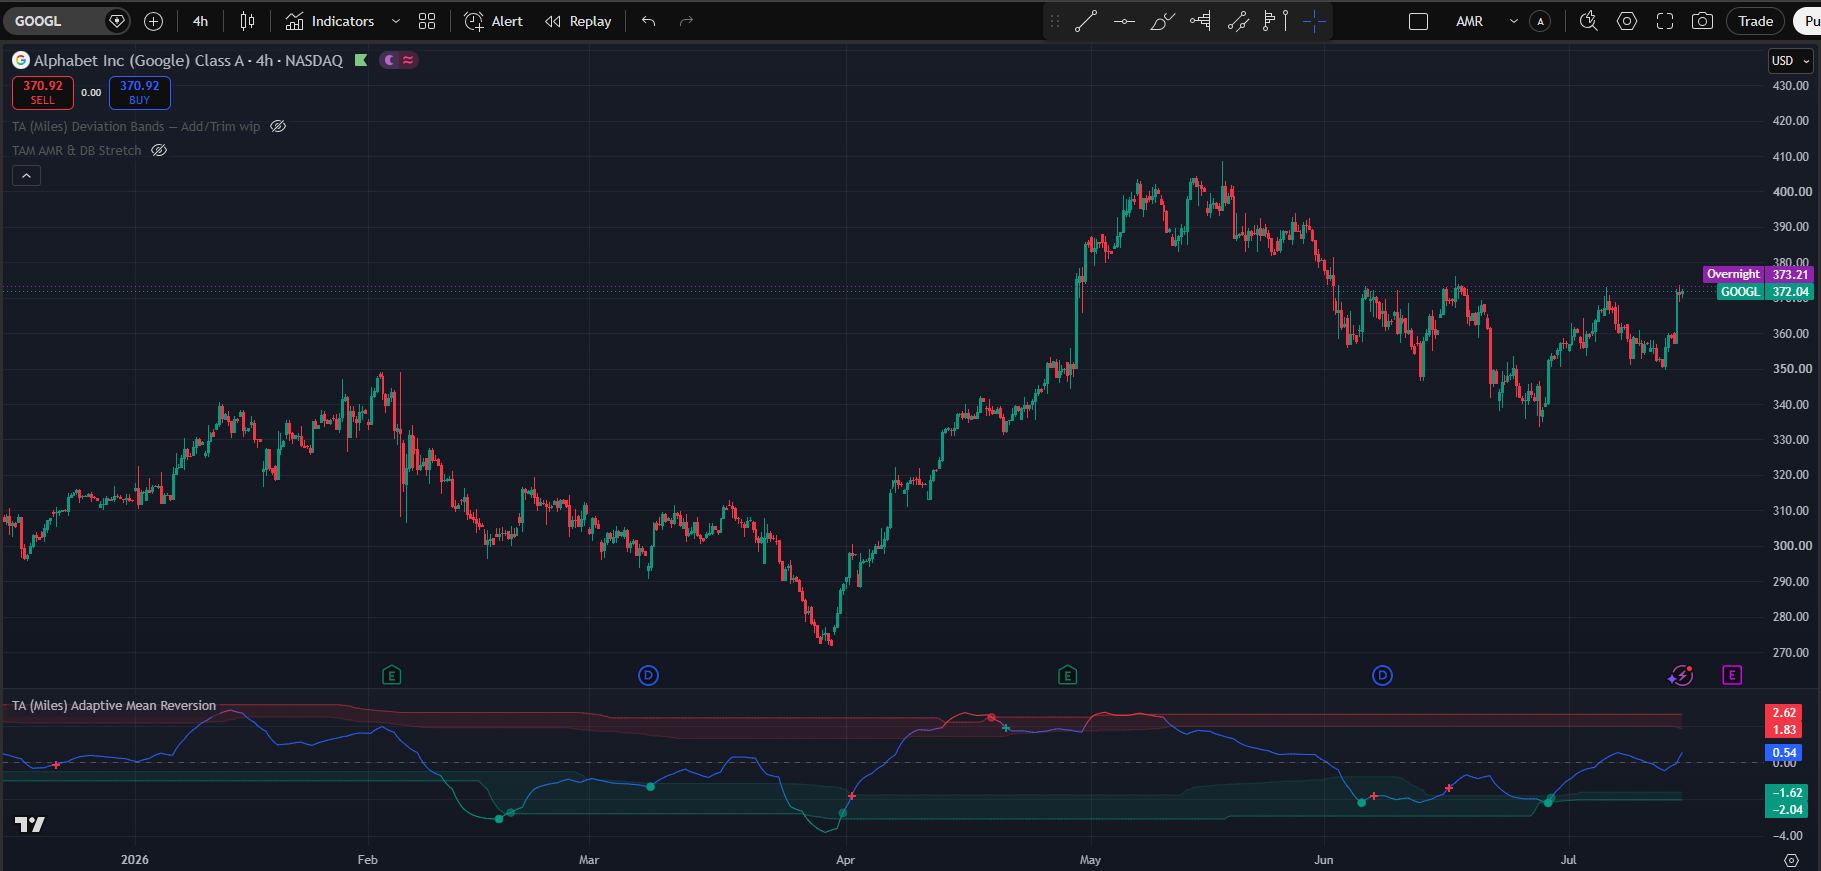Change currency using the USD dropdown
This screenshot has height=871, width=1821.
coord(1790,61)
